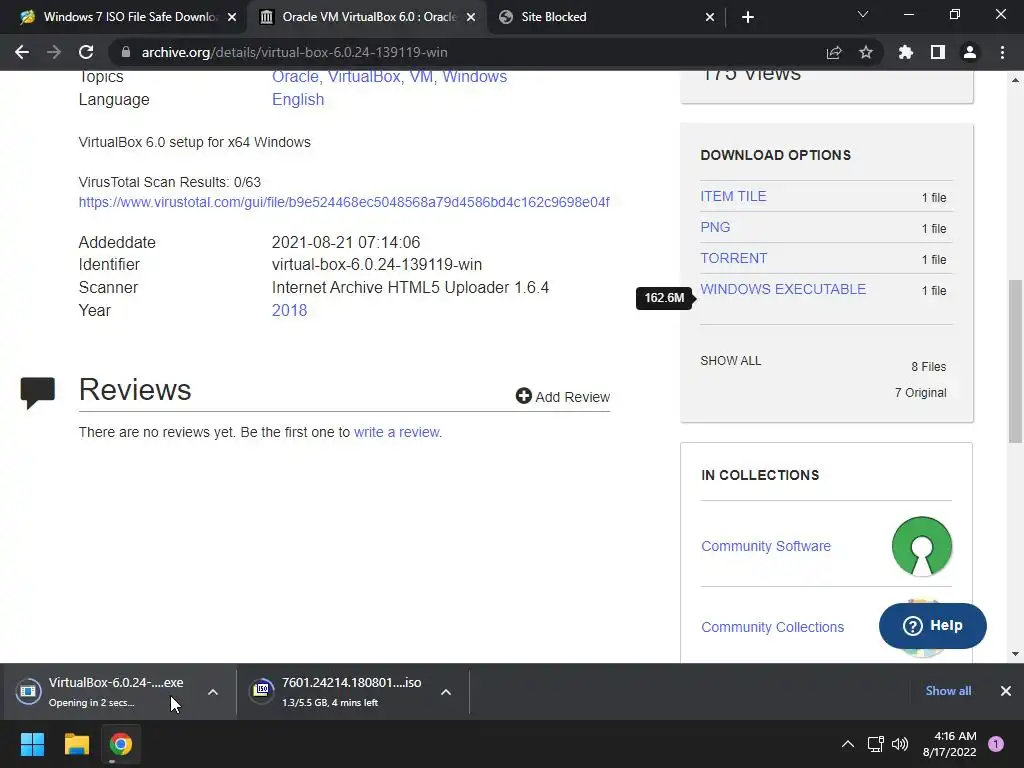The image size is (1024, 768).
Task: Open the Chrome profile menu
Action: 970,52
